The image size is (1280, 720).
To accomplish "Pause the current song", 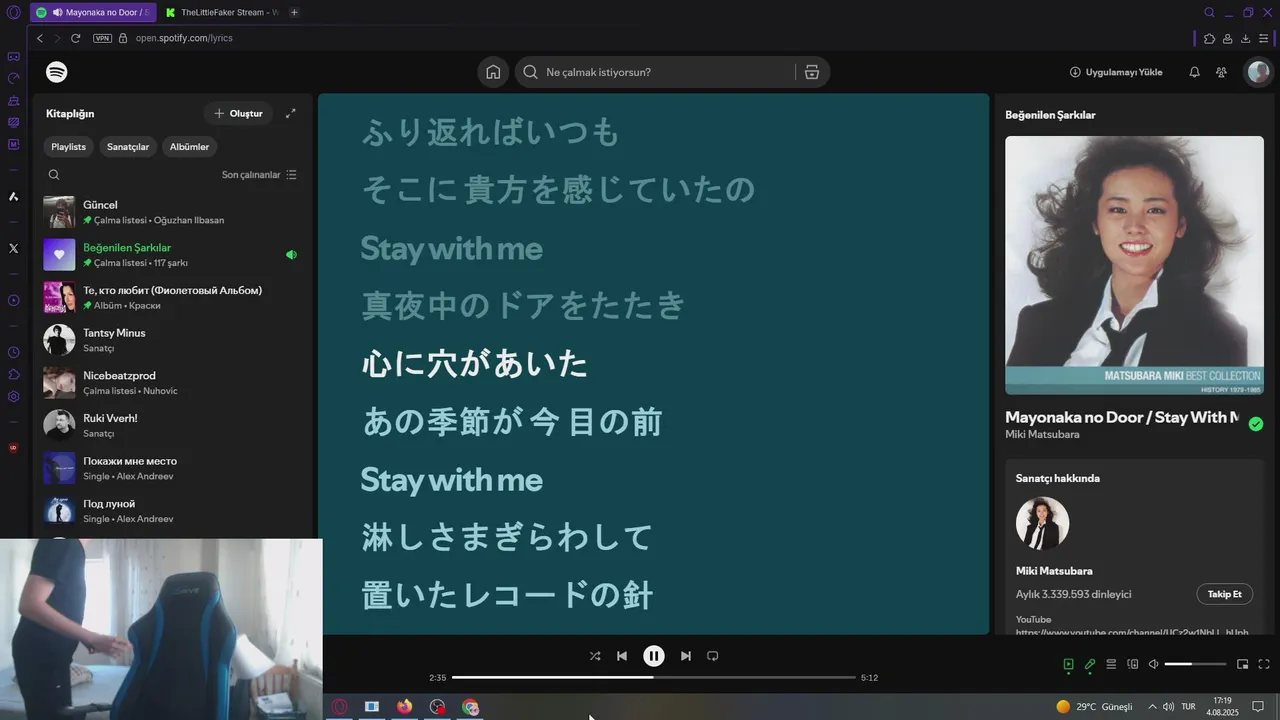I will [x=653, y=656].
